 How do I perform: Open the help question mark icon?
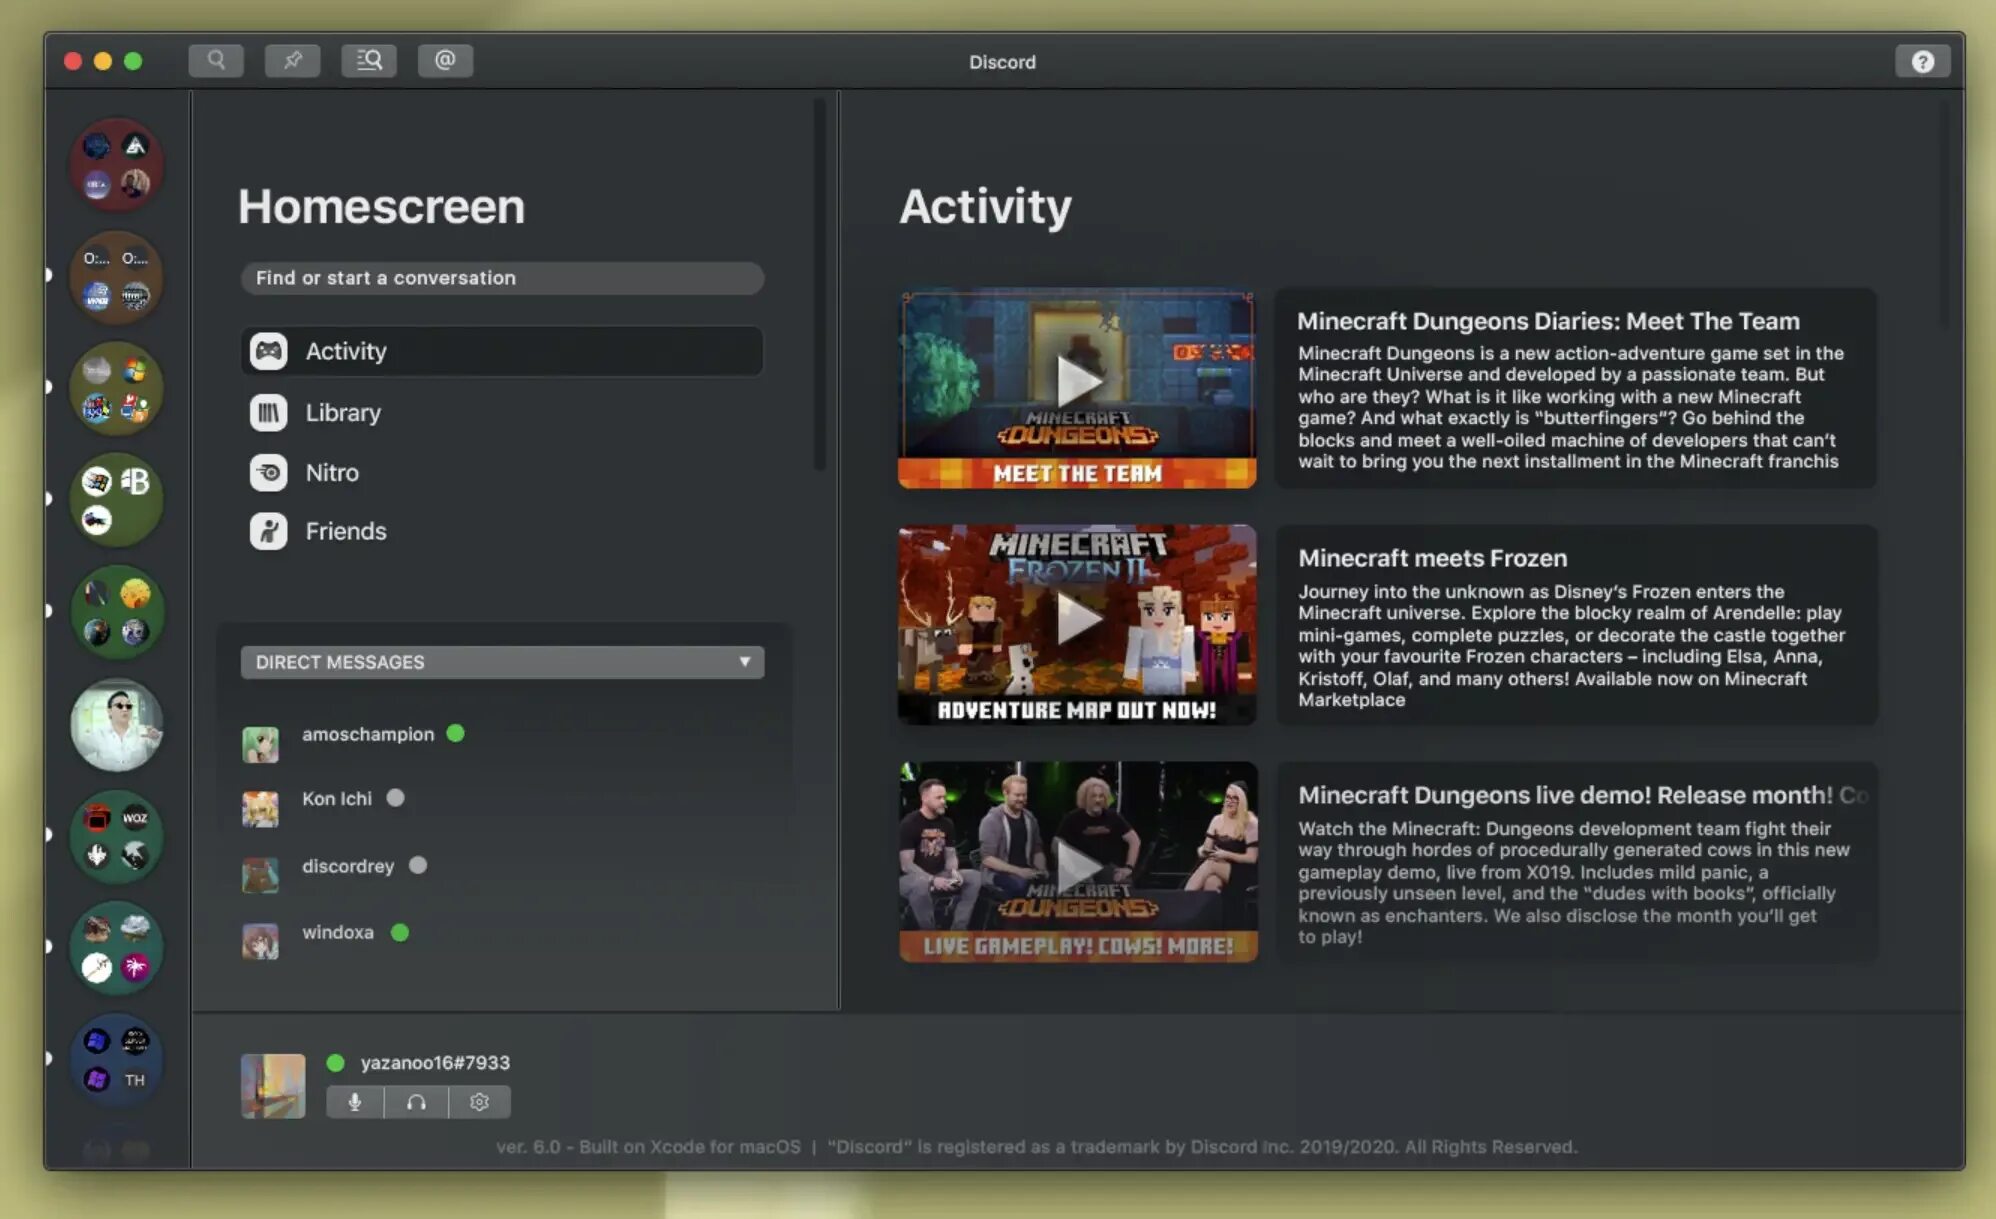1922,61
